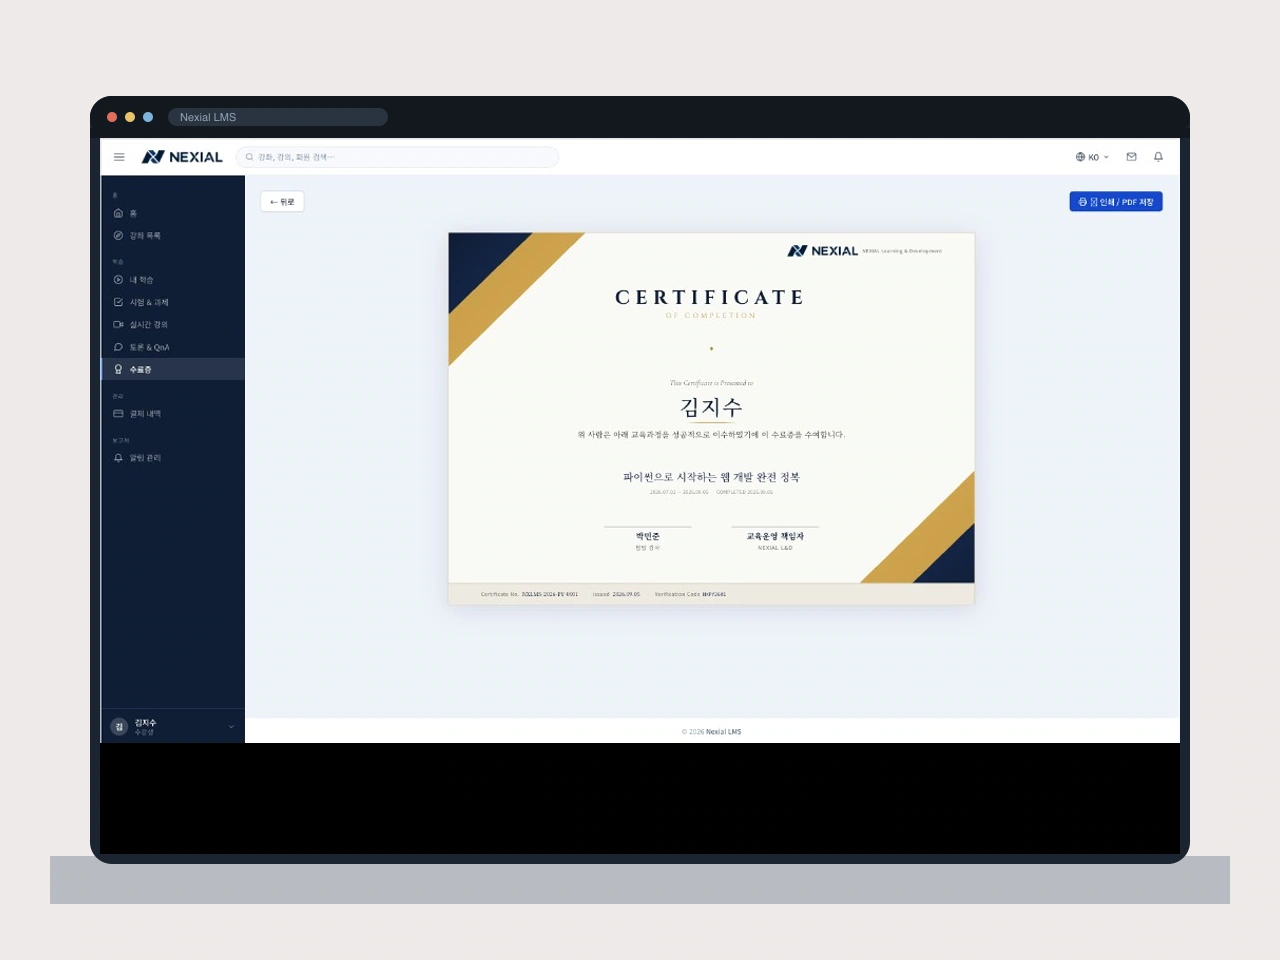Expand the 김지수 user profile menu
The height and width of the screenshot is (960, 1280).
tap(173, 727)
